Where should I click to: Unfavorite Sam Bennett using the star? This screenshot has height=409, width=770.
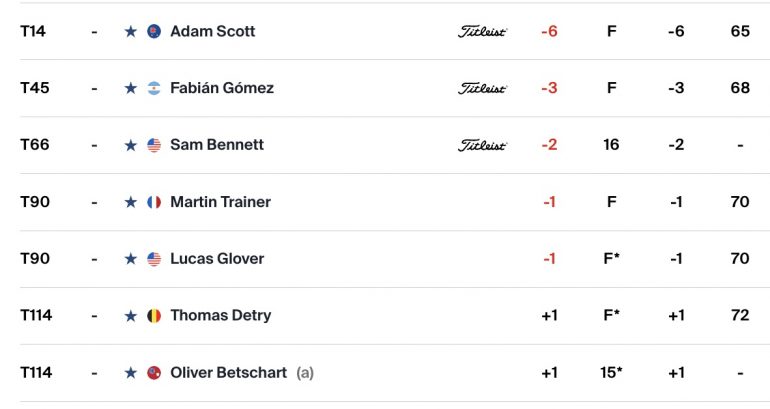point(131,145)
